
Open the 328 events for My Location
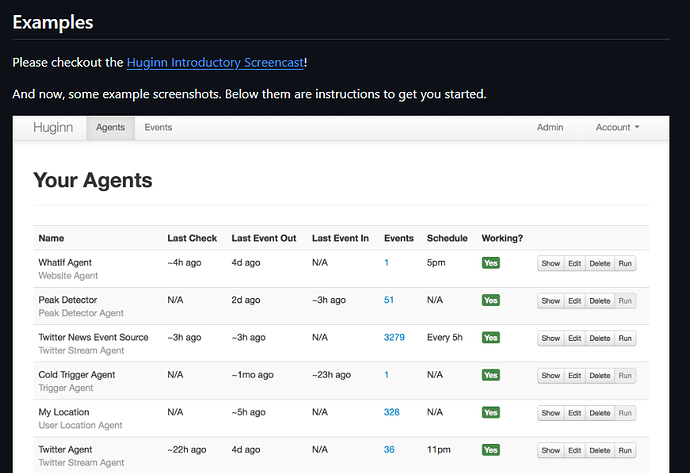[391, 412]
